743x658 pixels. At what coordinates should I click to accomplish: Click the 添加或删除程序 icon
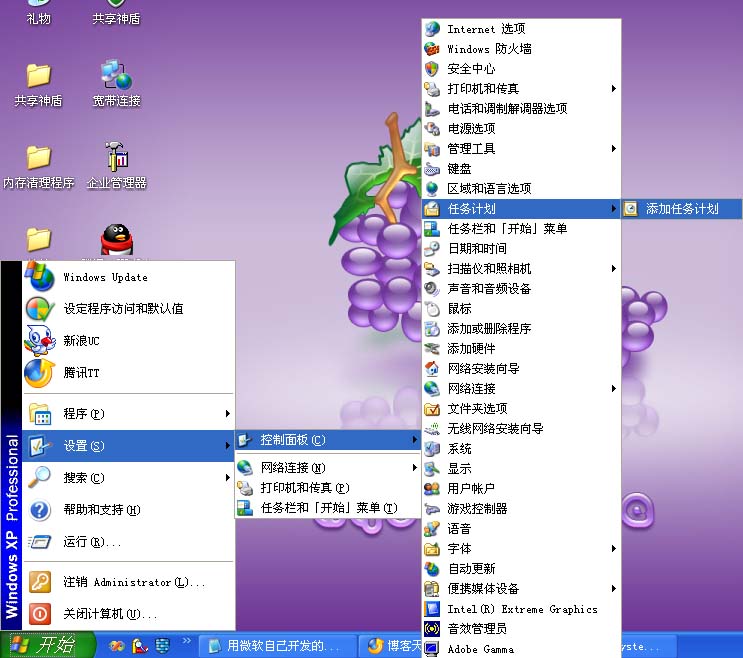[432, 328]
